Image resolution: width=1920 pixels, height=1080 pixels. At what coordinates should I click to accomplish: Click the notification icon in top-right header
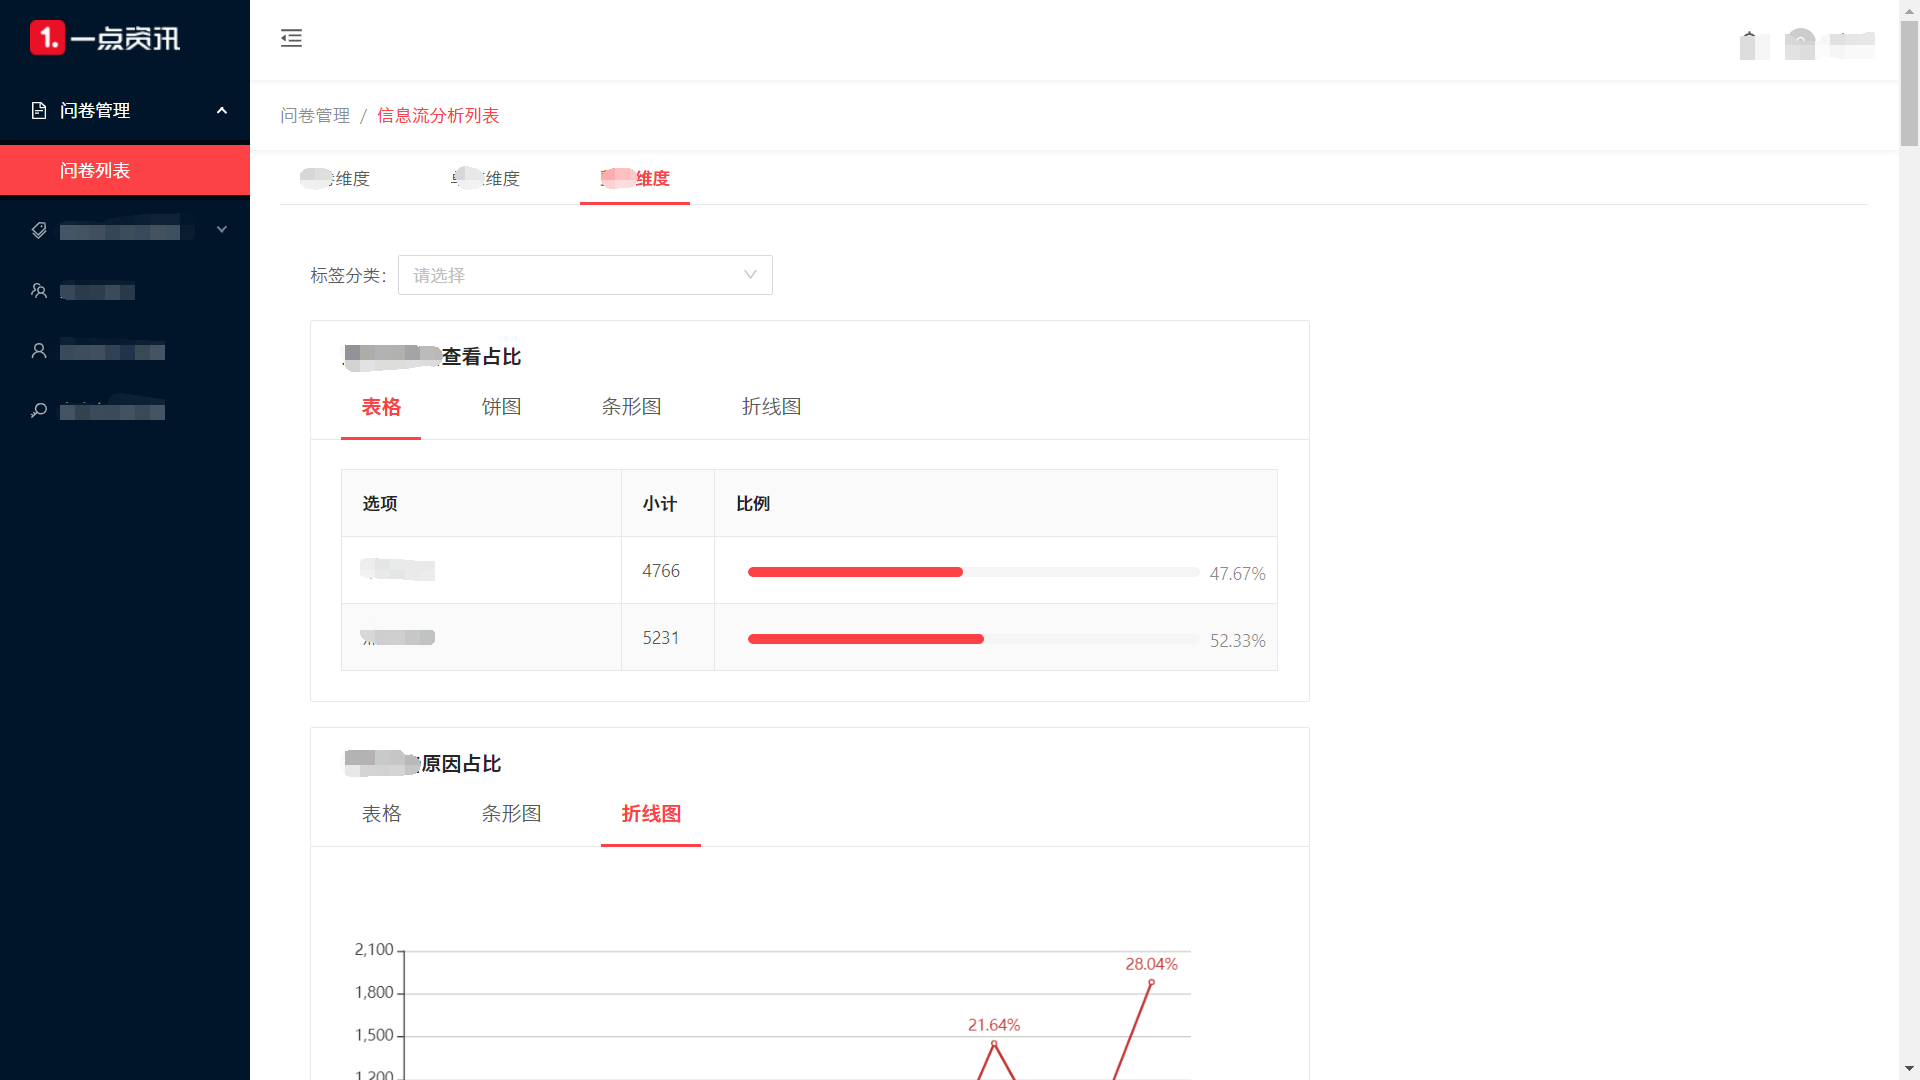click(1754, 44)
